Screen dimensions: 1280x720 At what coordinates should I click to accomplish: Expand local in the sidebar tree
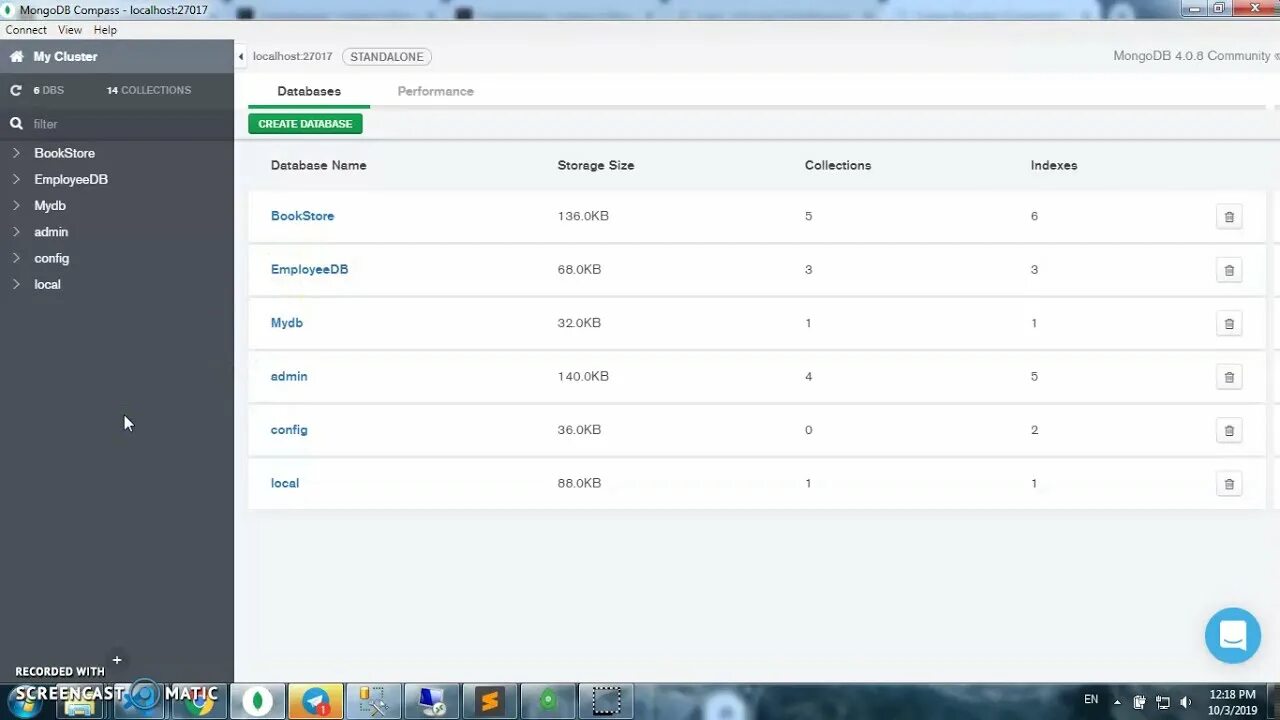(16, 284)
